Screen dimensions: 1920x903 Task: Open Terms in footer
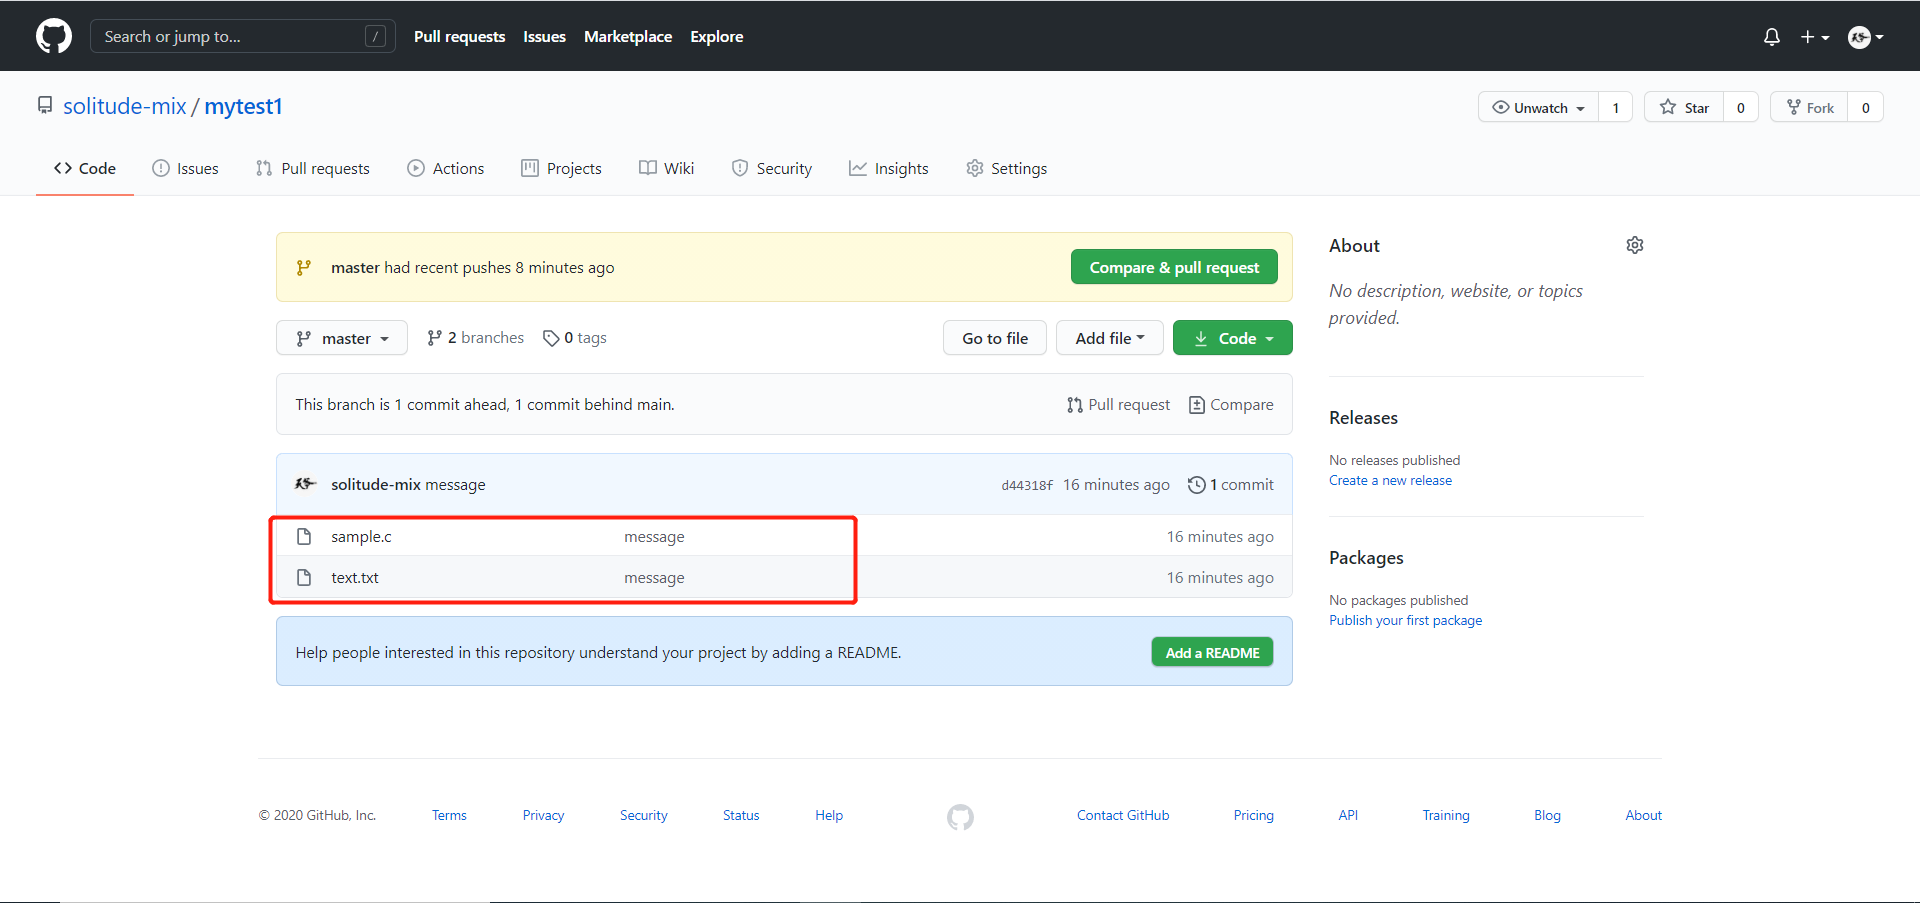[449, 815]
